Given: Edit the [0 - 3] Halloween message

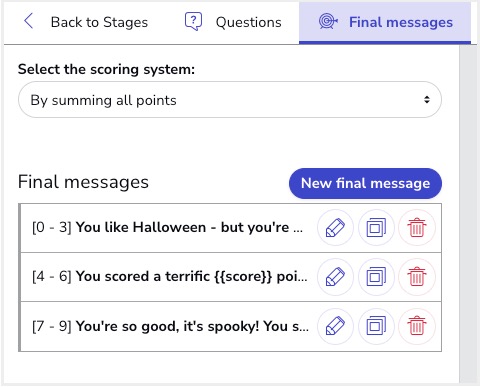Looking at the screenshot, I should [x=335, y=228].
